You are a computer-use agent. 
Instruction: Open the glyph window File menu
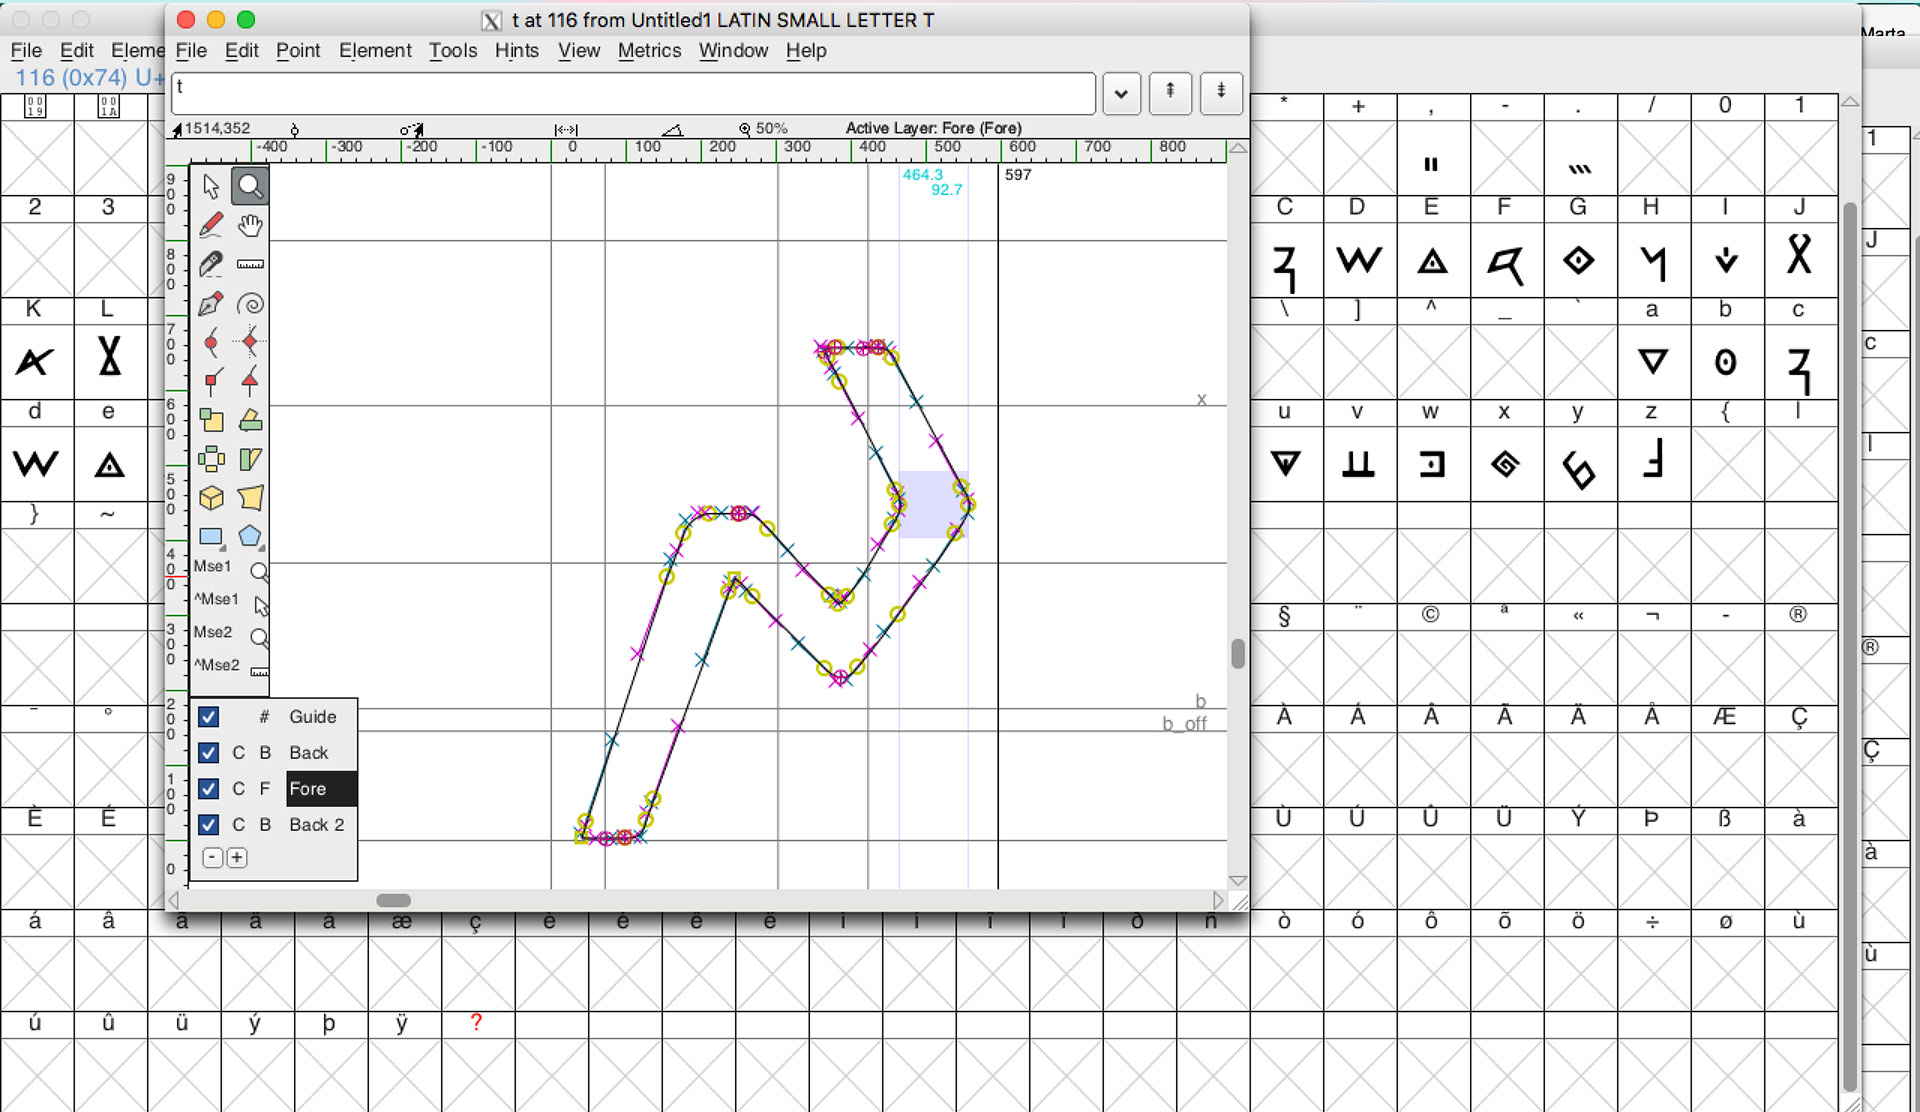[191, 51]
